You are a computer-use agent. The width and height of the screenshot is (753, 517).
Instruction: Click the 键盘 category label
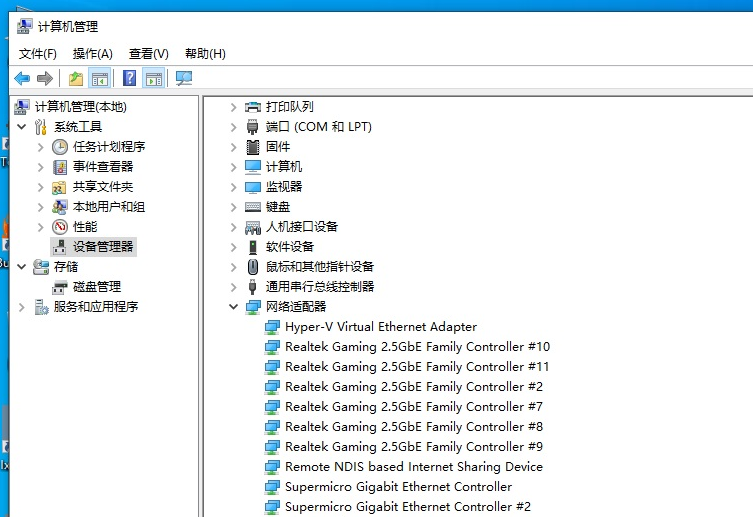278,207
